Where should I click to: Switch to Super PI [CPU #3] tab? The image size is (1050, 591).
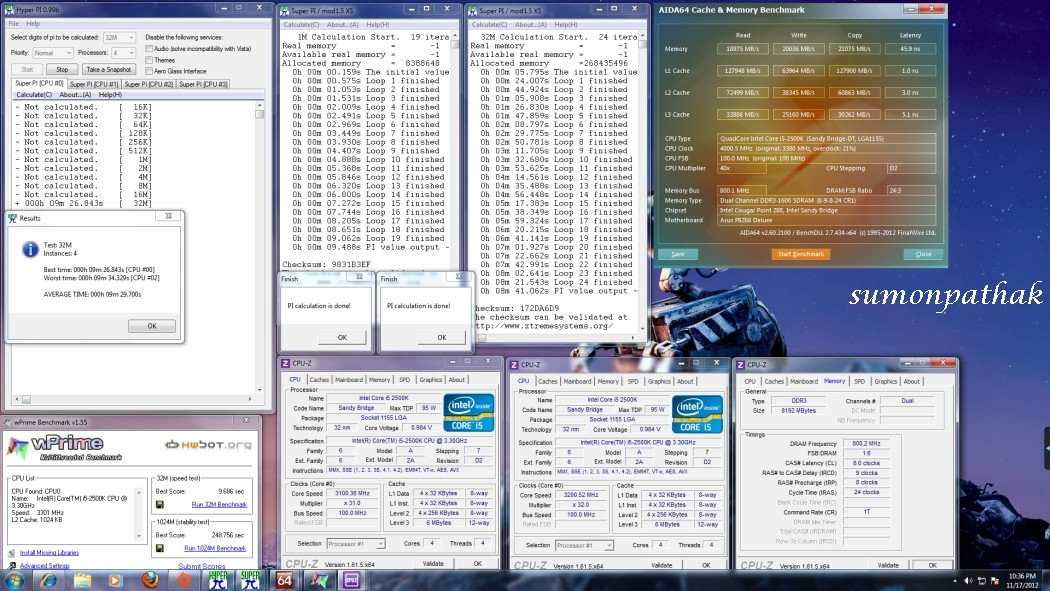point(204,84)
